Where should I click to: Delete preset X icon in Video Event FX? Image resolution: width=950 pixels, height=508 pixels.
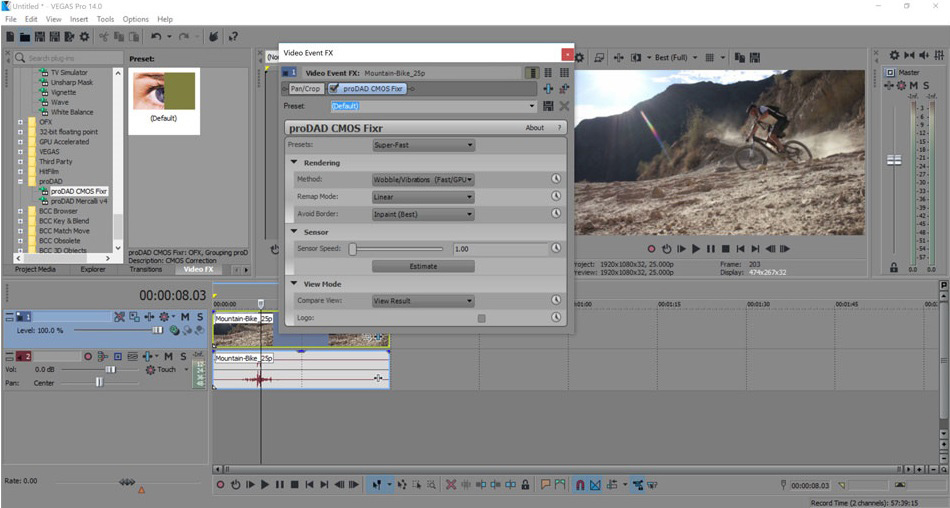pyautogui.click(x=564, y=106)
